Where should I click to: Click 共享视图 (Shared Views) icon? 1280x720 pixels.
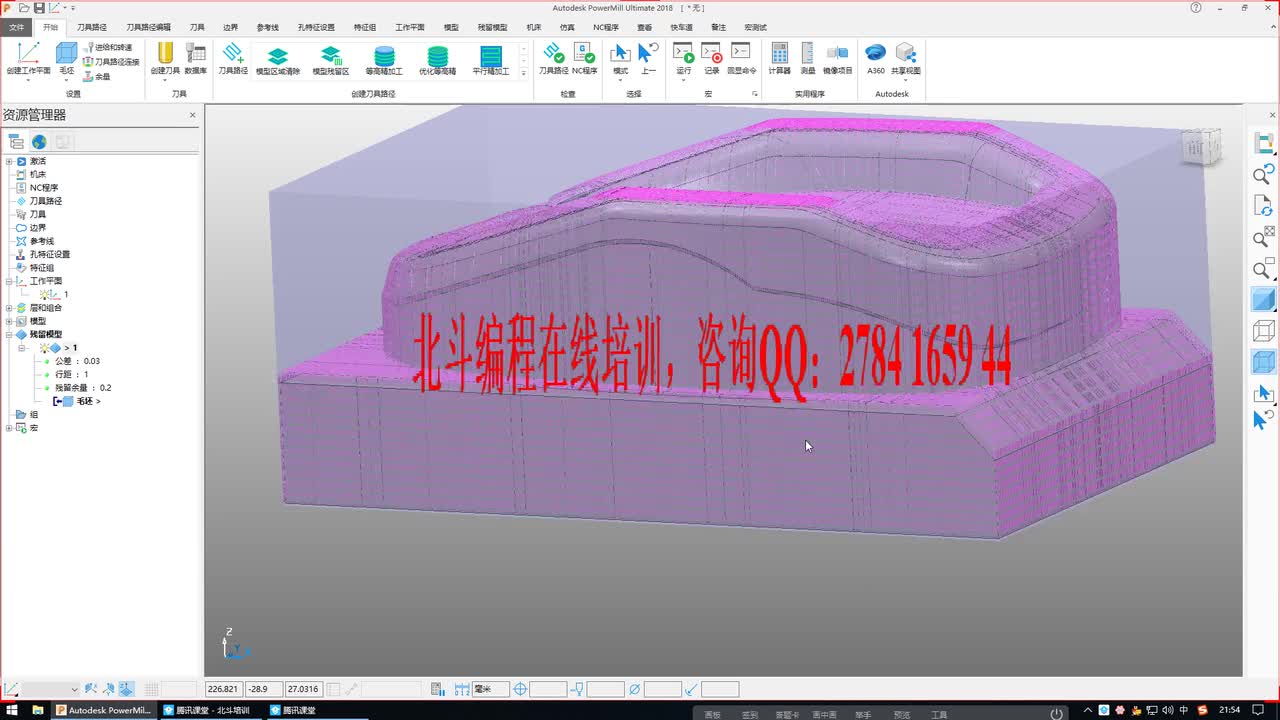[906, 53]
